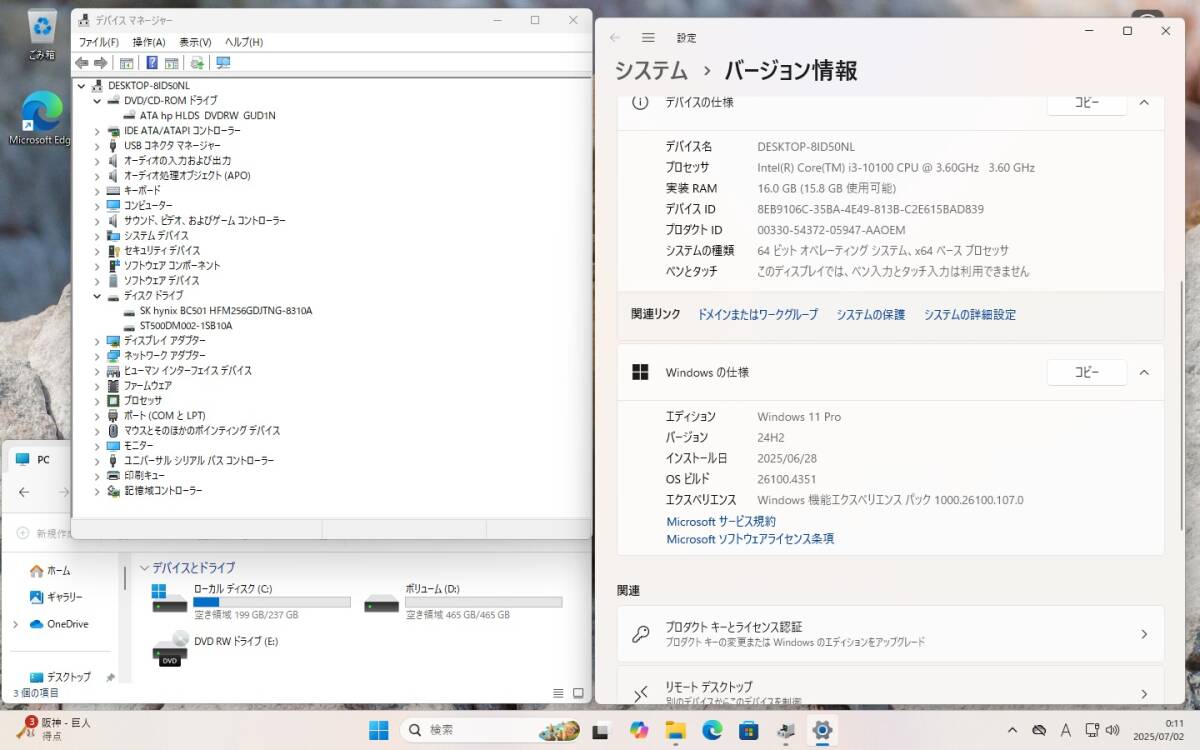Open Microsoft ソフトウェアライセンス条項 link
Viewport: 1200px width, 750px height.
[x=750, y=539]
